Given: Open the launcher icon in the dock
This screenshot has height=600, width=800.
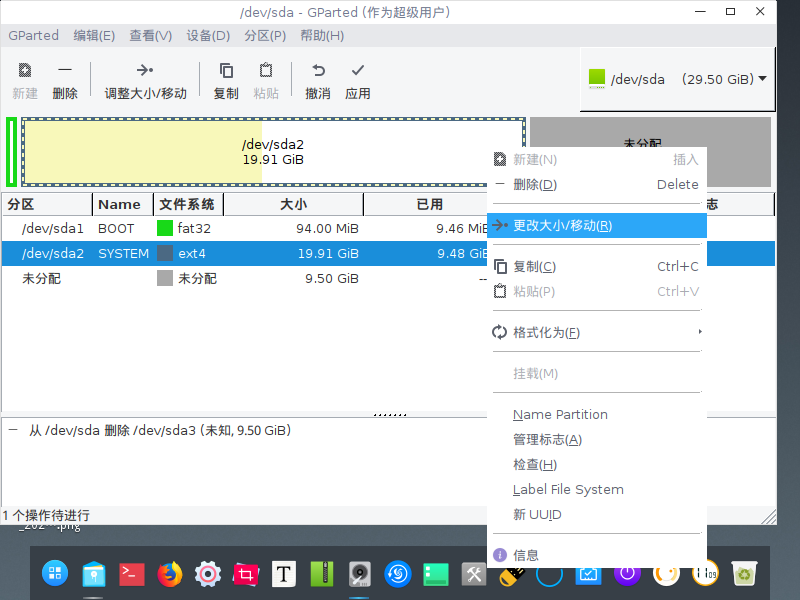Looking at the screenshot, I should click(x=55, y=573).
